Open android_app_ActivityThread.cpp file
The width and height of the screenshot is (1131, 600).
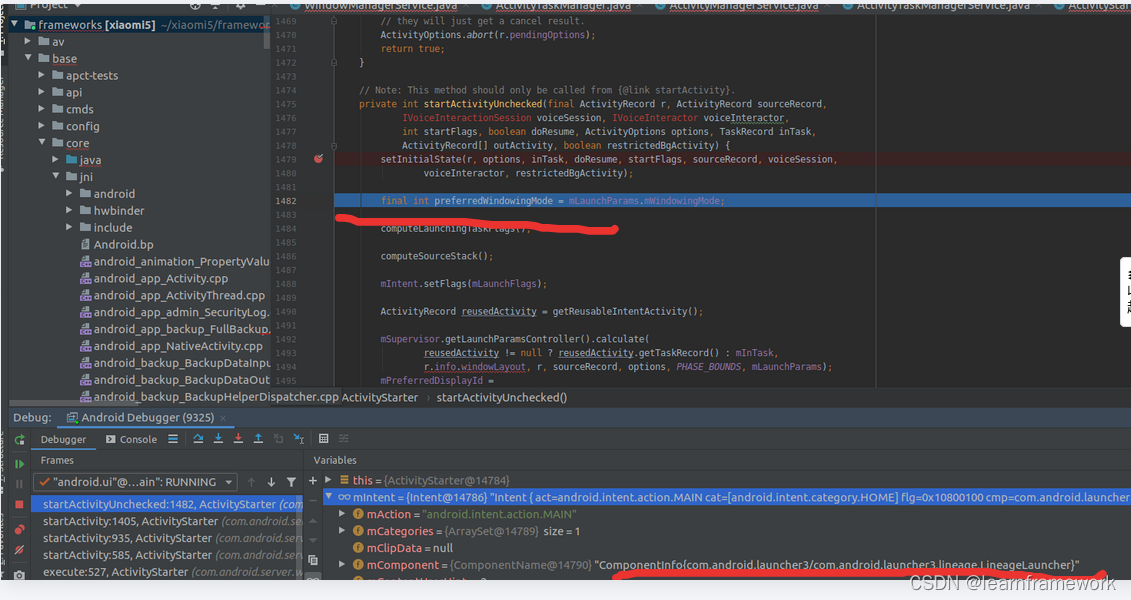[x=172, y=295]
